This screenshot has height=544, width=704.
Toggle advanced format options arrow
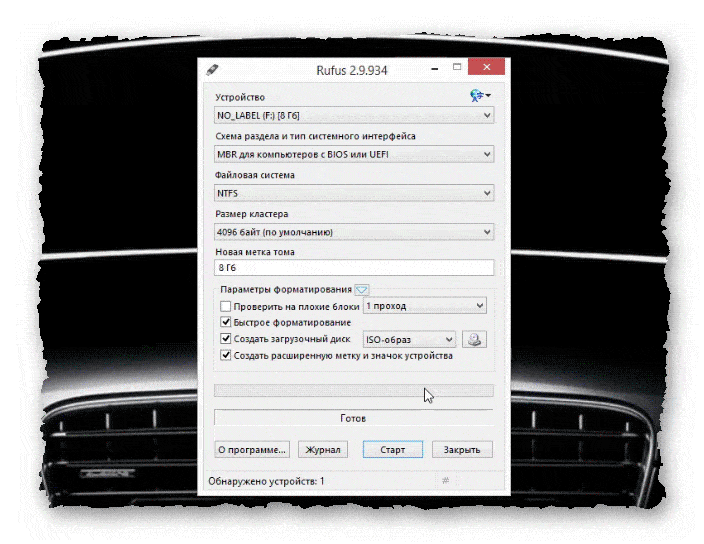click(361, 290)
